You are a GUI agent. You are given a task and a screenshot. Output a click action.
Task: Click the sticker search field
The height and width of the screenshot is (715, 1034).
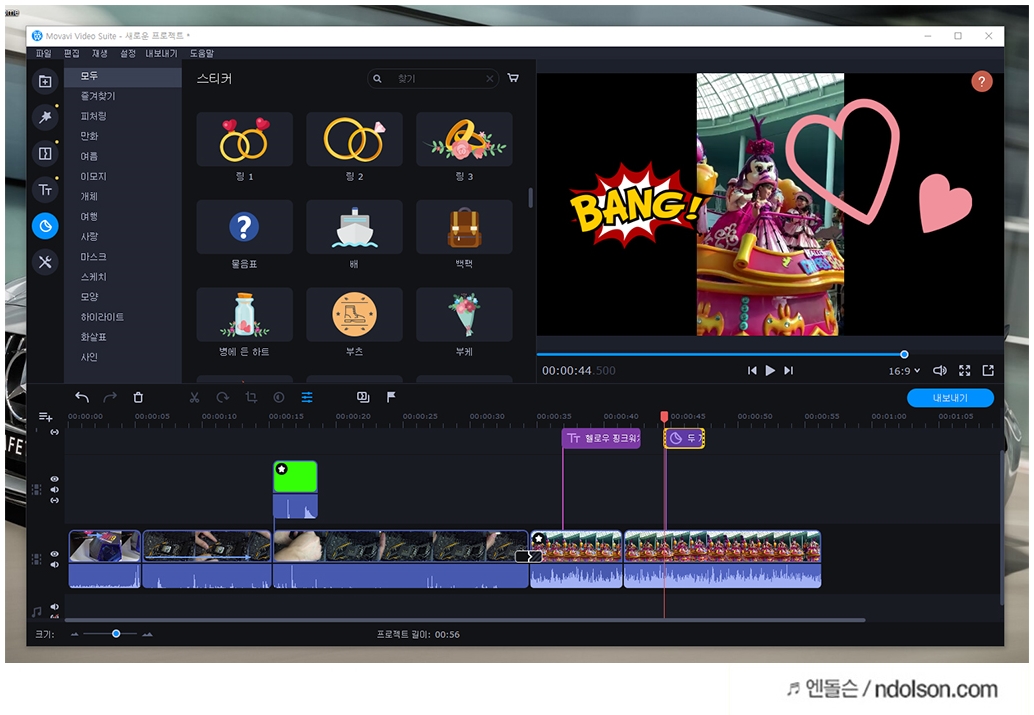tap(432, 78)
